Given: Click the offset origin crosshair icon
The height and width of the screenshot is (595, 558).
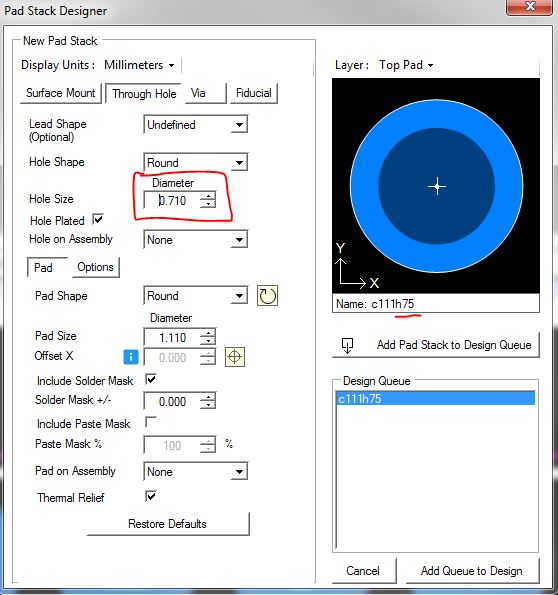Looking at the screenshot, I should (x=235, y=357).
